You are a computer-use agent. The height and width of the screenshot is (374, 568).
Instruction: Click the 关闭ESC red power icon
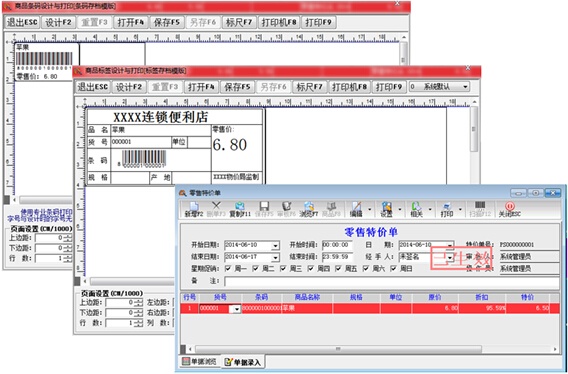click(510, 210)
